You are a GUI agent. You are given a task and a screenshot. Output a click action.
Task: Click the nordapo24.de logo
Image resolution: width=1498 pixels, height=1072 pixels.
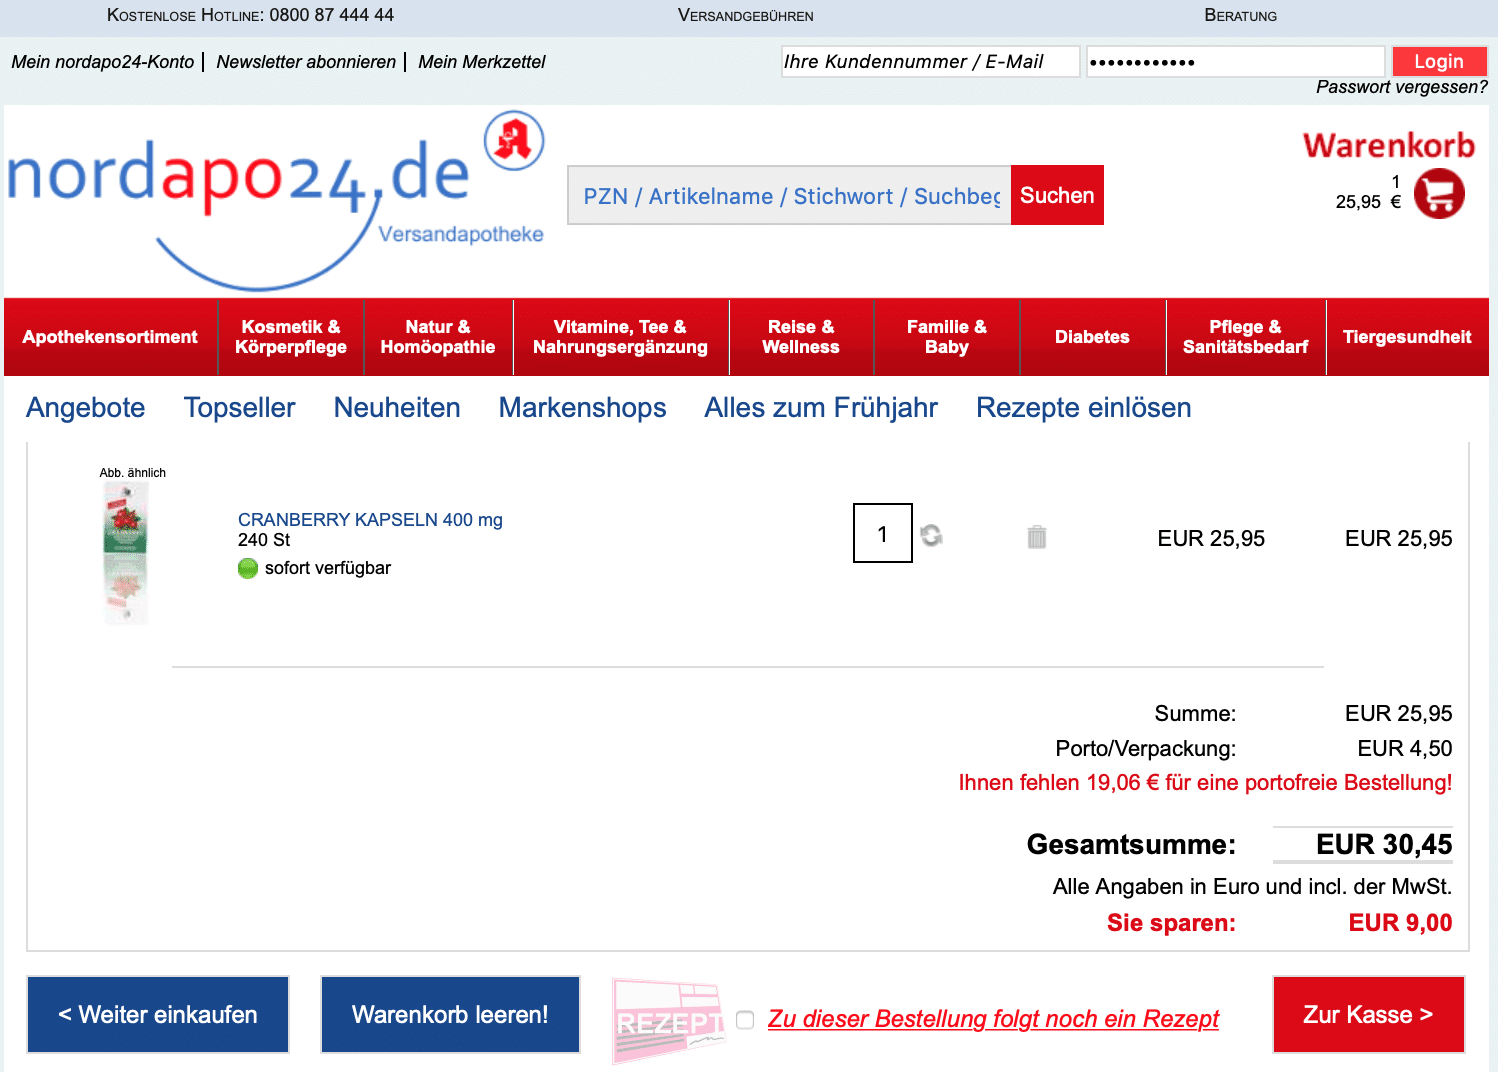click(x=276, y=201)
